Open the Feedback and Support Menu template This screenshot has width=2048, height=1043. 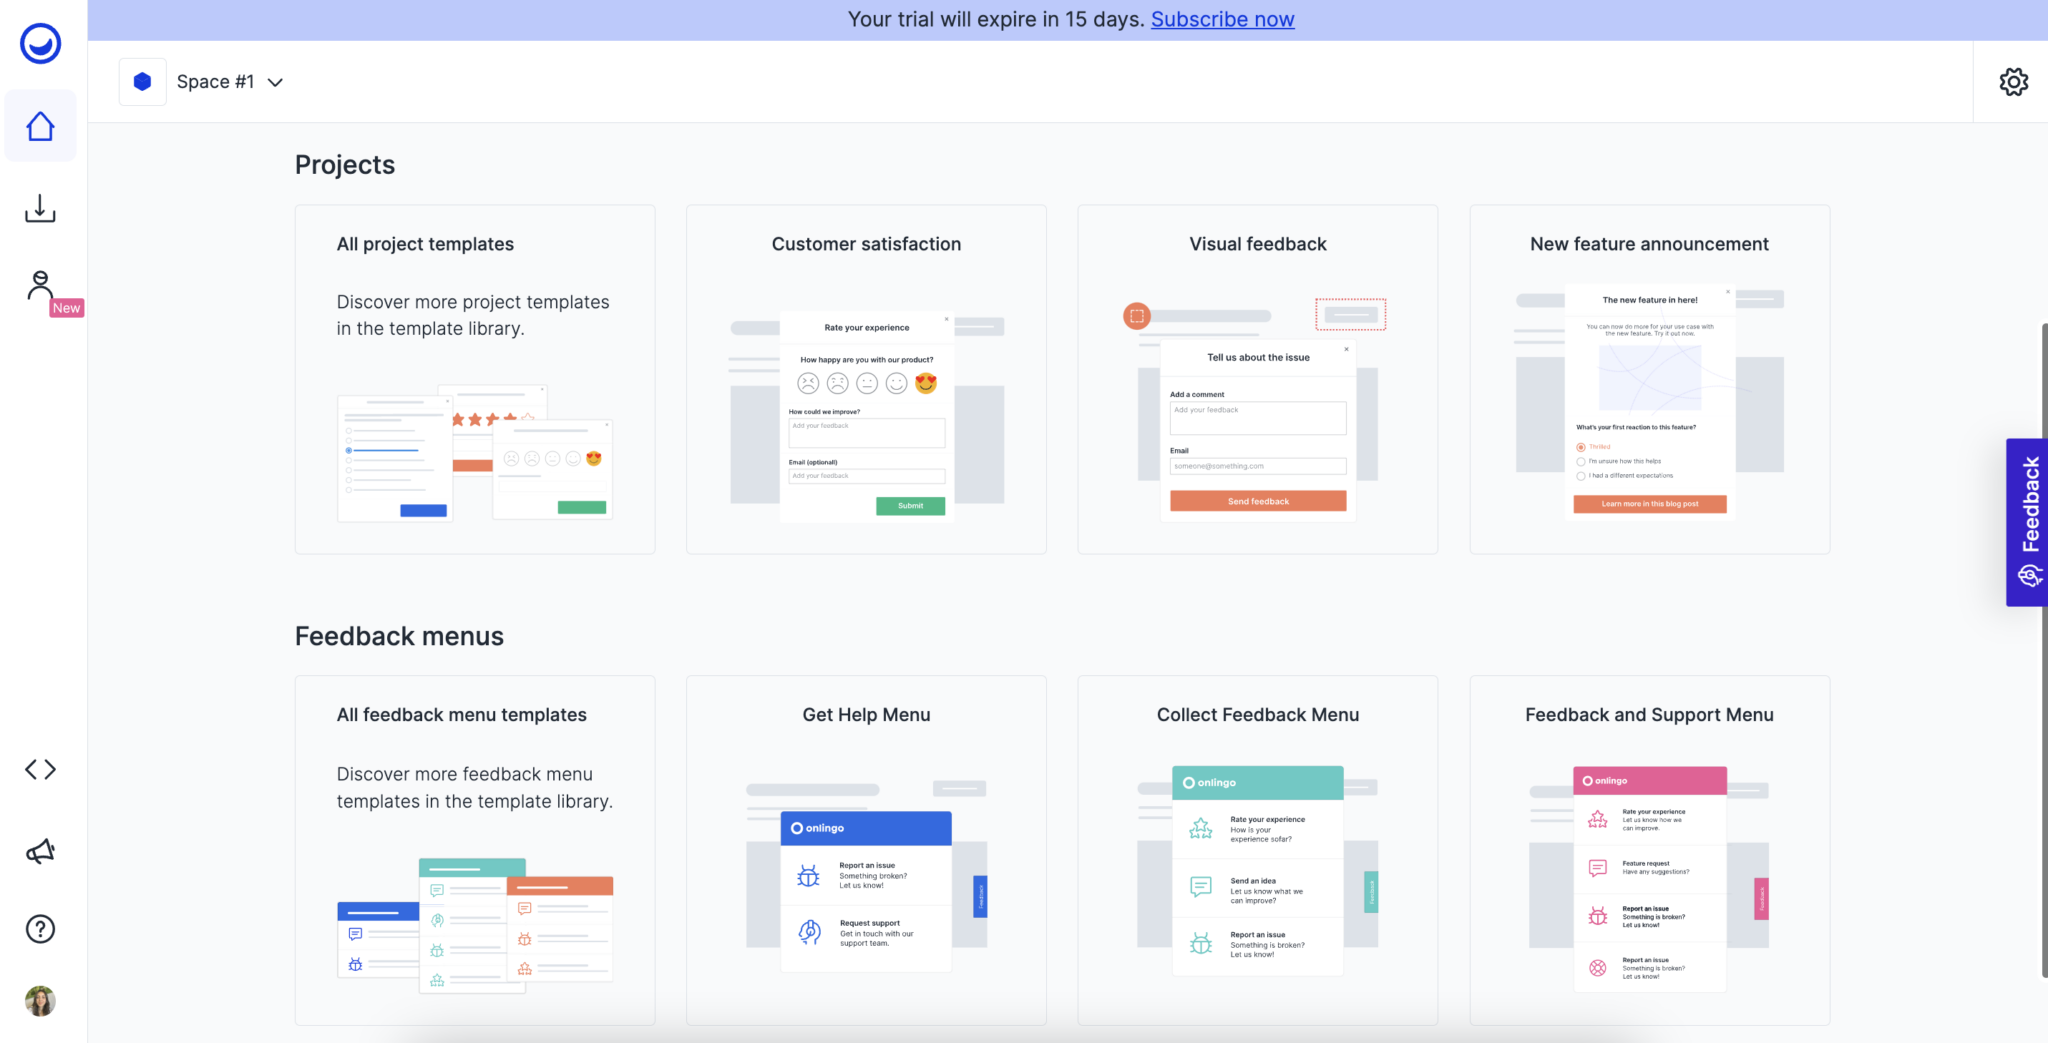1648,850
